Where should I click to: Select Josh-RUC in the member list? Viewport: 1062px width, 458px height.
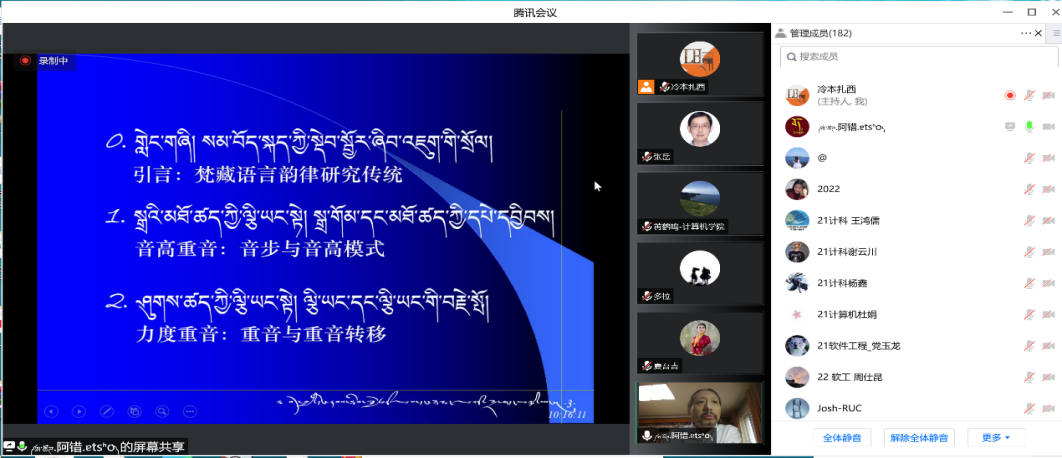pos(836,408)
